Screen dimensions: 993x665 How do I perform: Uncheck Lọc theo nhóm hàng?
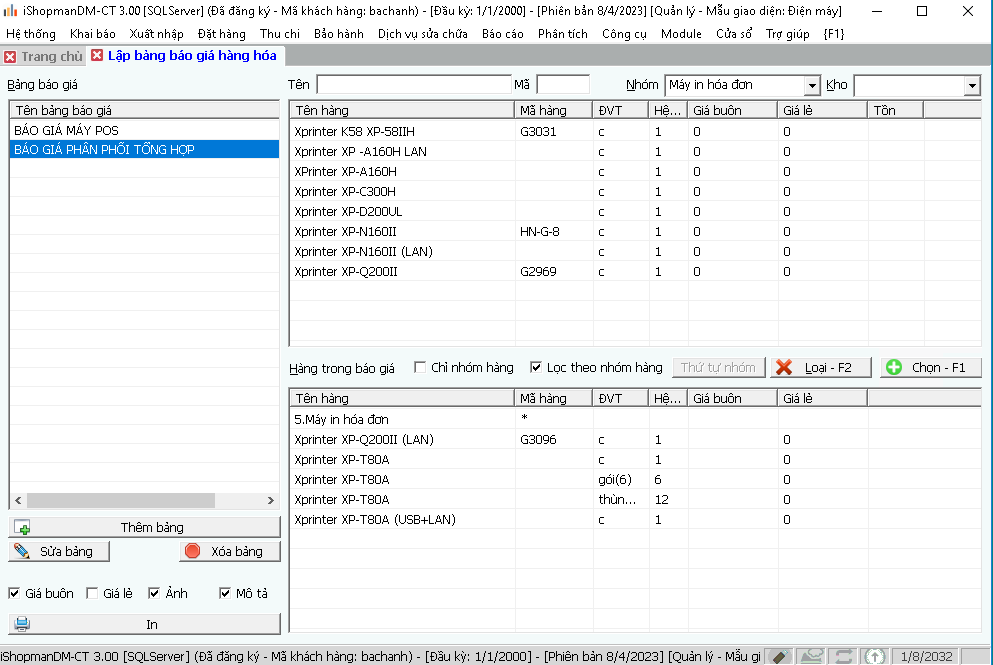pyautogui.click(x=536, y=367)
